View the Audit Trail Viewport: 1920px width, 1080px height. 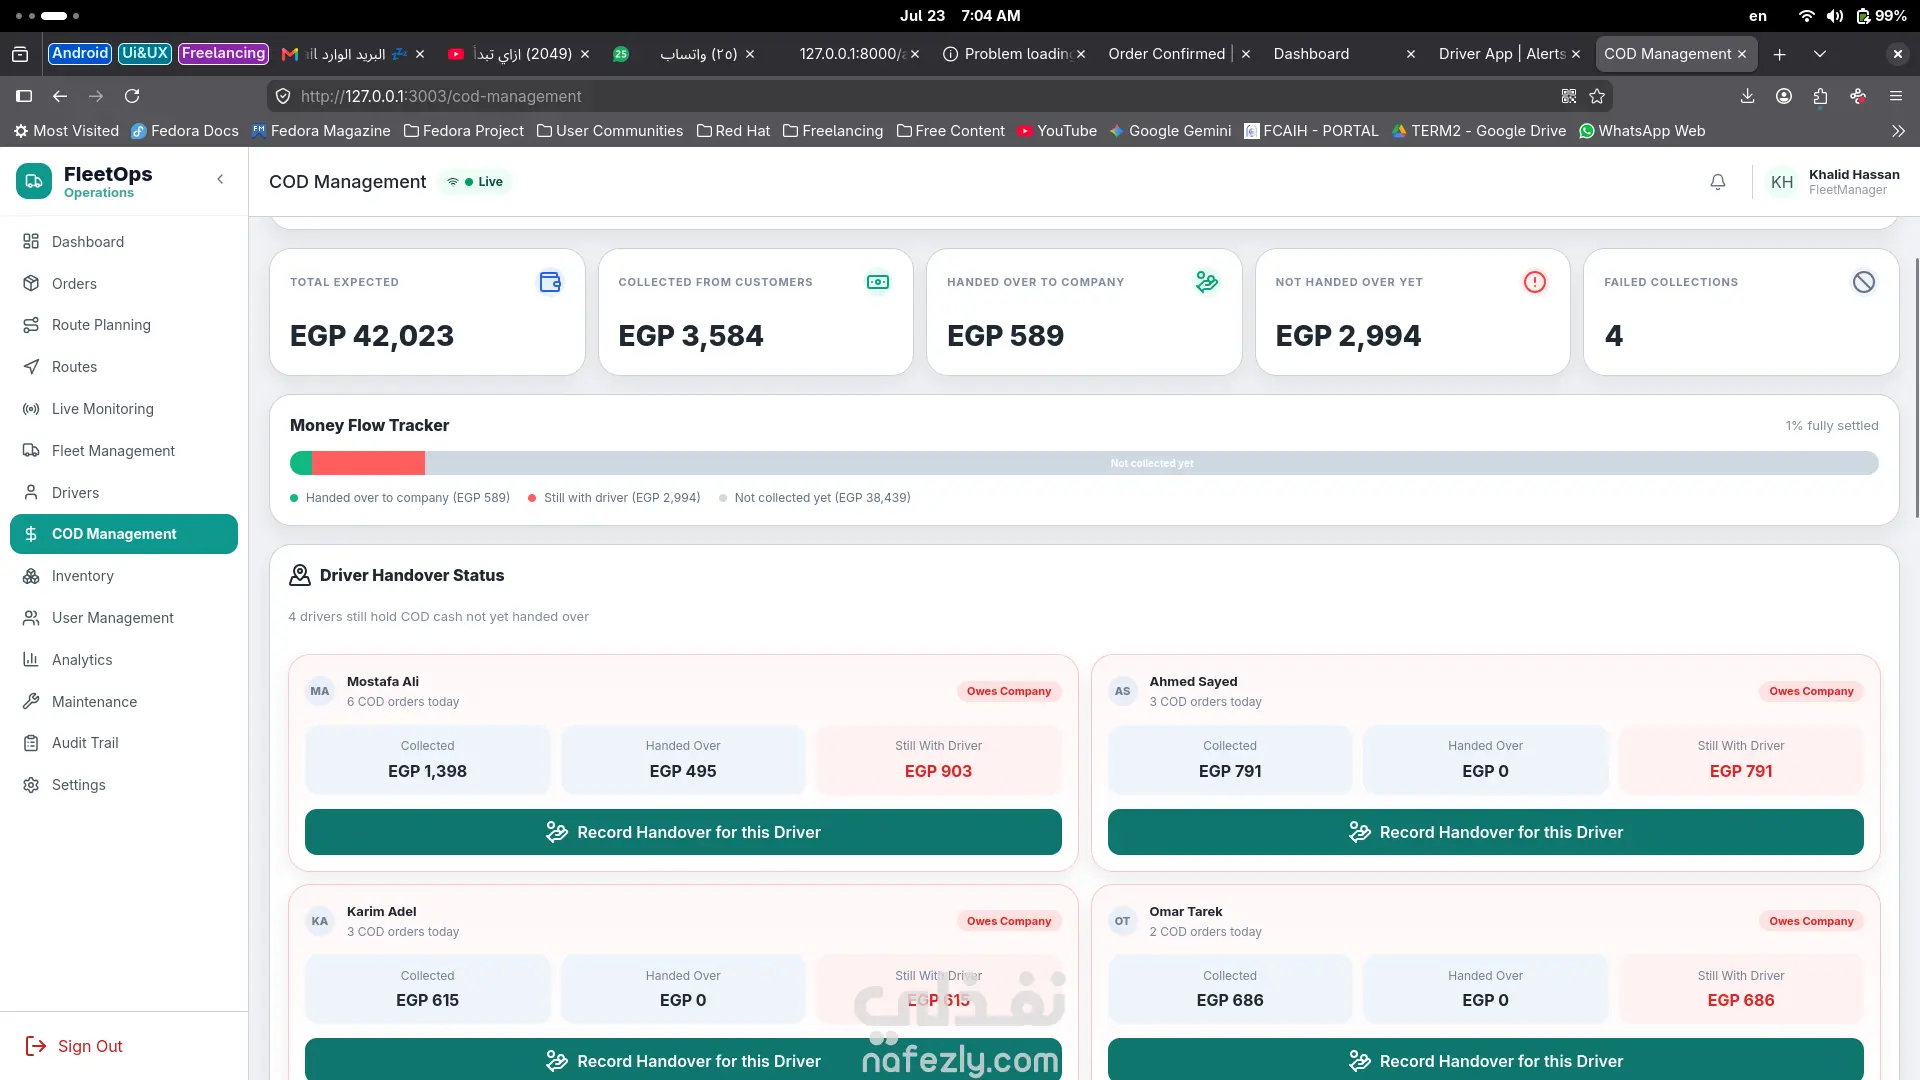124,743
